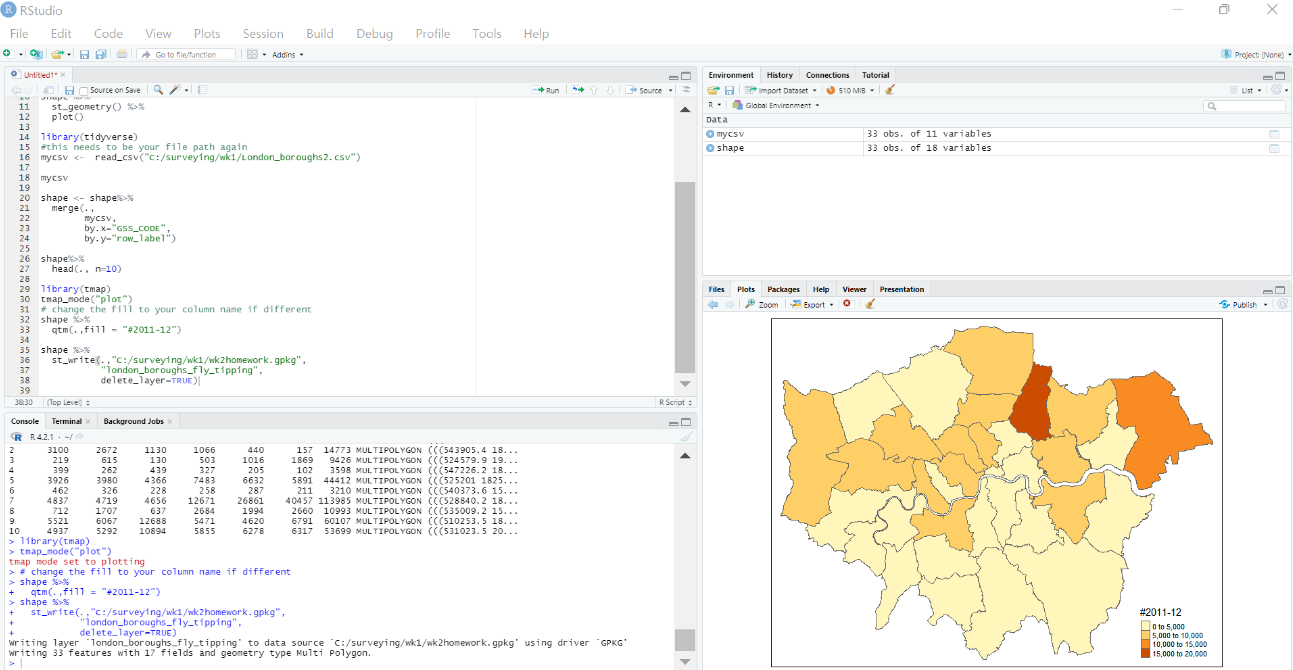Clear console with broom icon
The height and width of the screenshot is (670, 1293).
point(686,437)
